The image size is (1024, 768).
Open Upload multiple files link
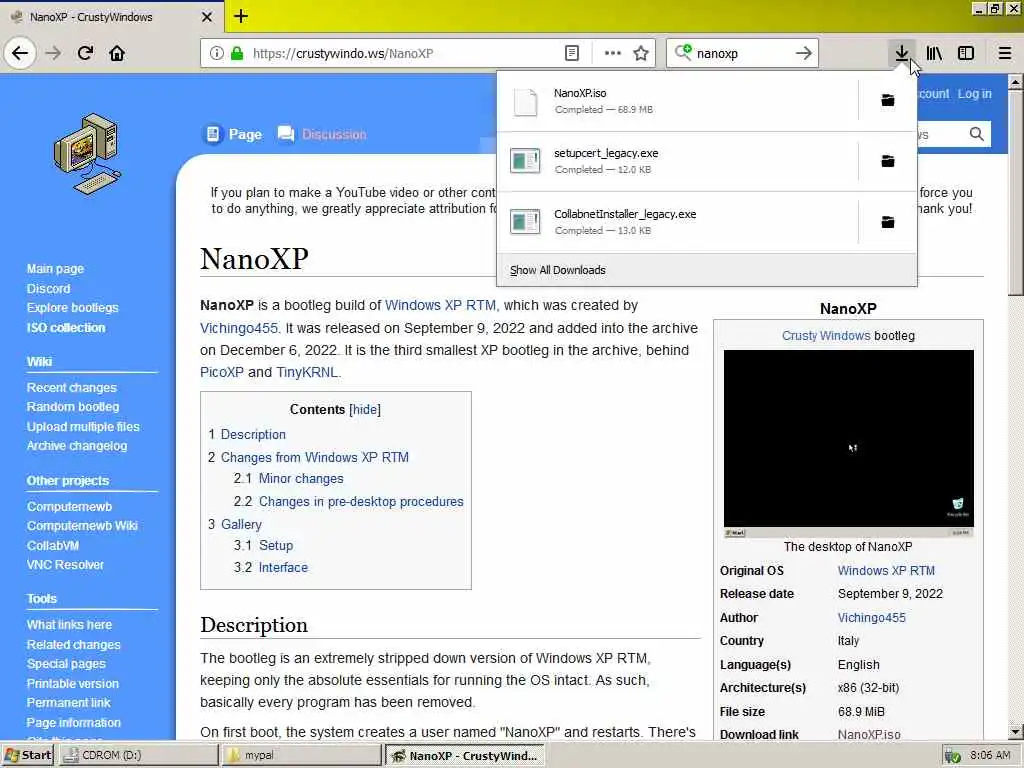coord(83,426)
